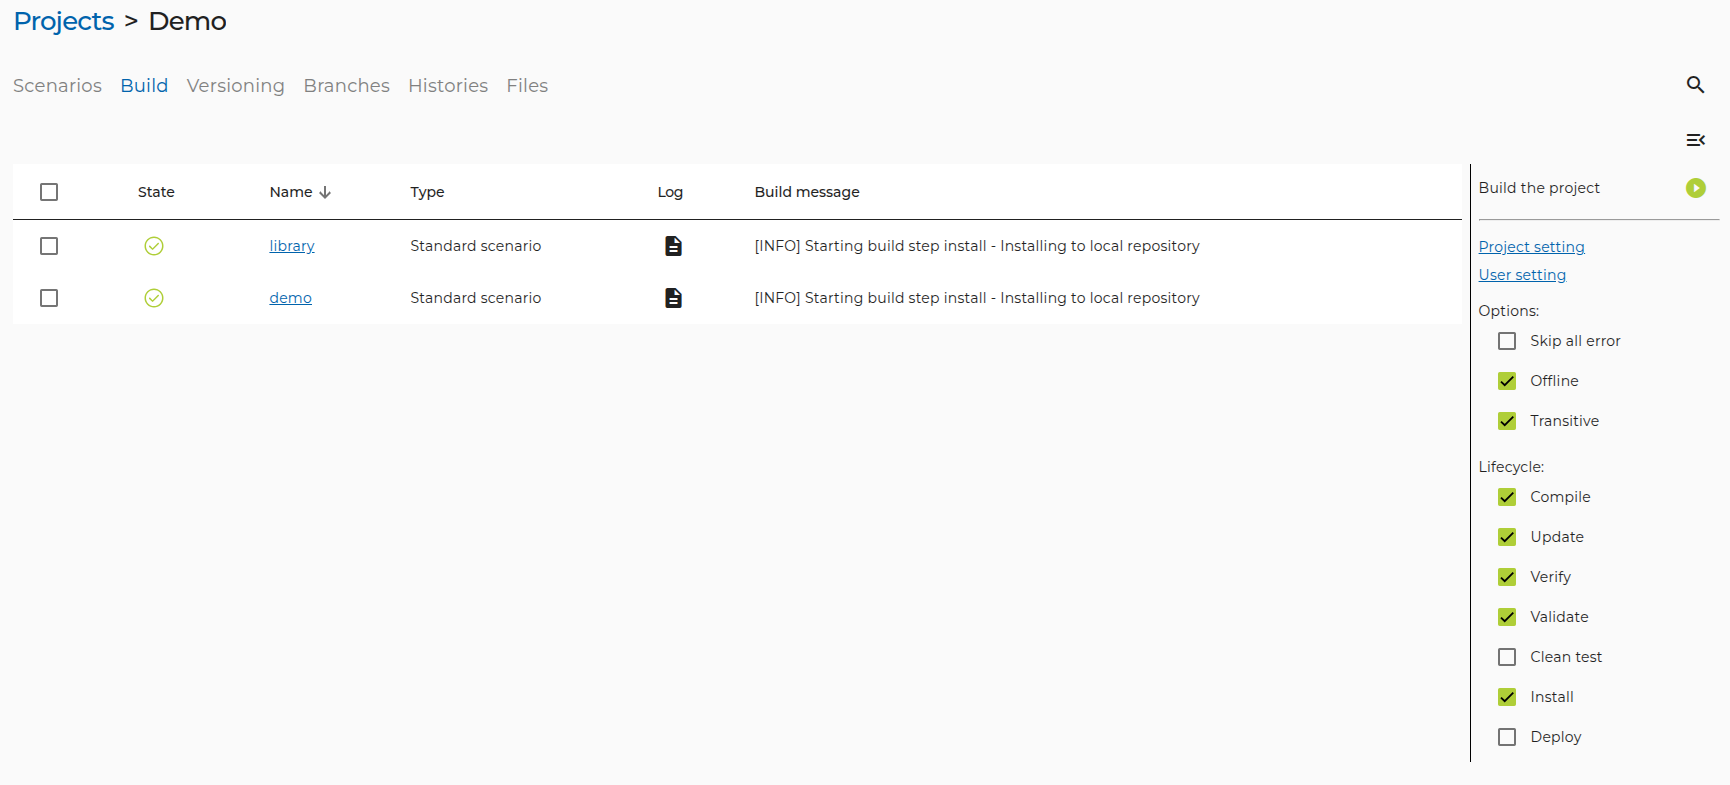Enable the Clean test lifecycle step
The height and width of the screenshot is (785, 1730).
(1507, 657)
